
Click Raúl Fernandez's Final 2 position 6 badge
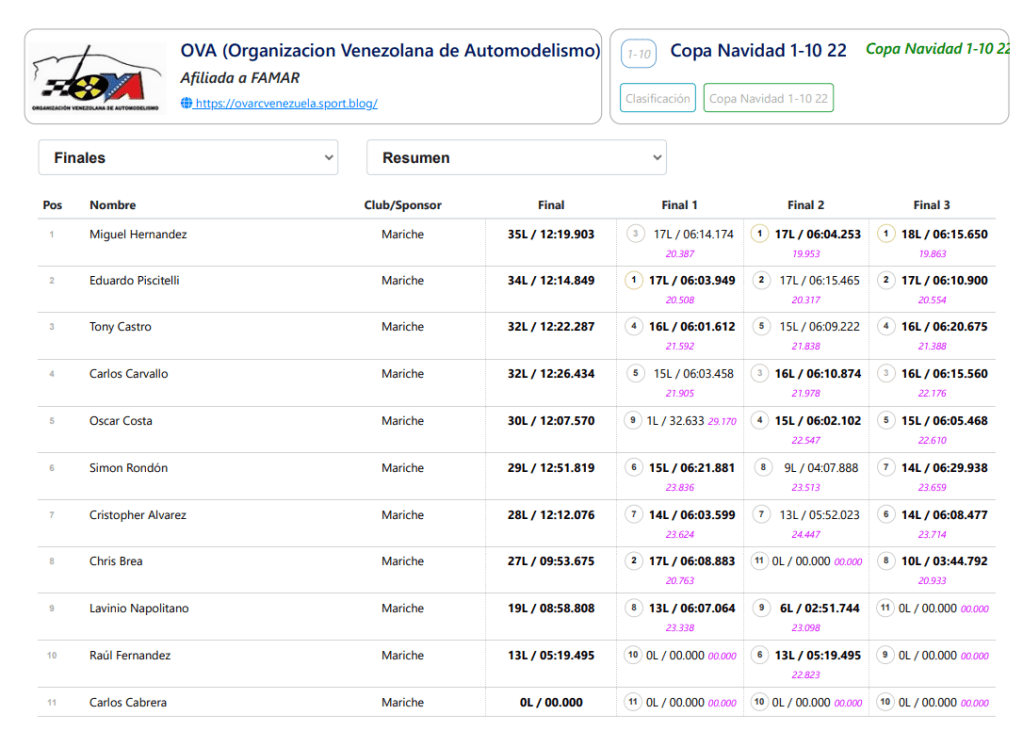[x=759, y=655]
